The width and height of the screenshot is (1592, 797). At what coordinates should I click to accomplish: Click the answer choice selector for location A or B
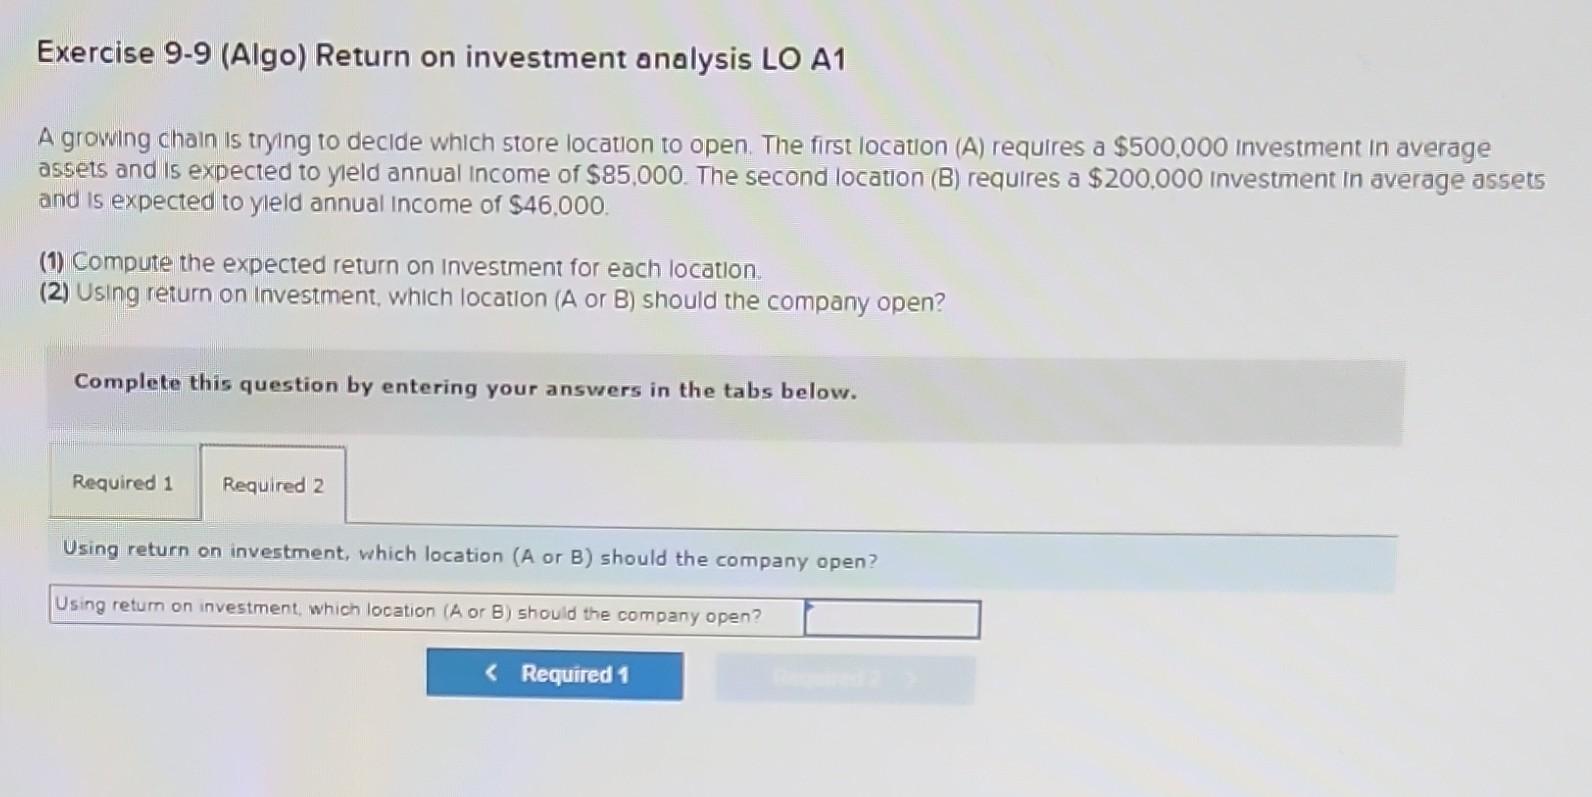pyautogui.click(x=893, y=618)
